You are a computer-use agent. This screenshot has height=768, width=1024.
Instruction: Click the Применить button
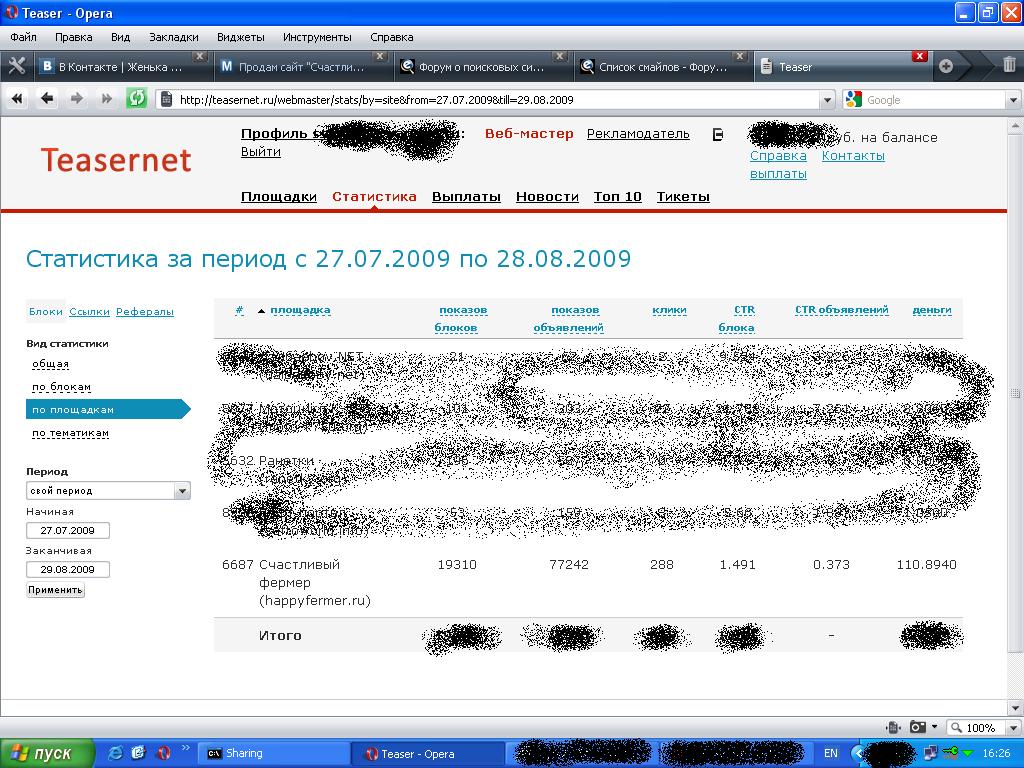[56, 590]
